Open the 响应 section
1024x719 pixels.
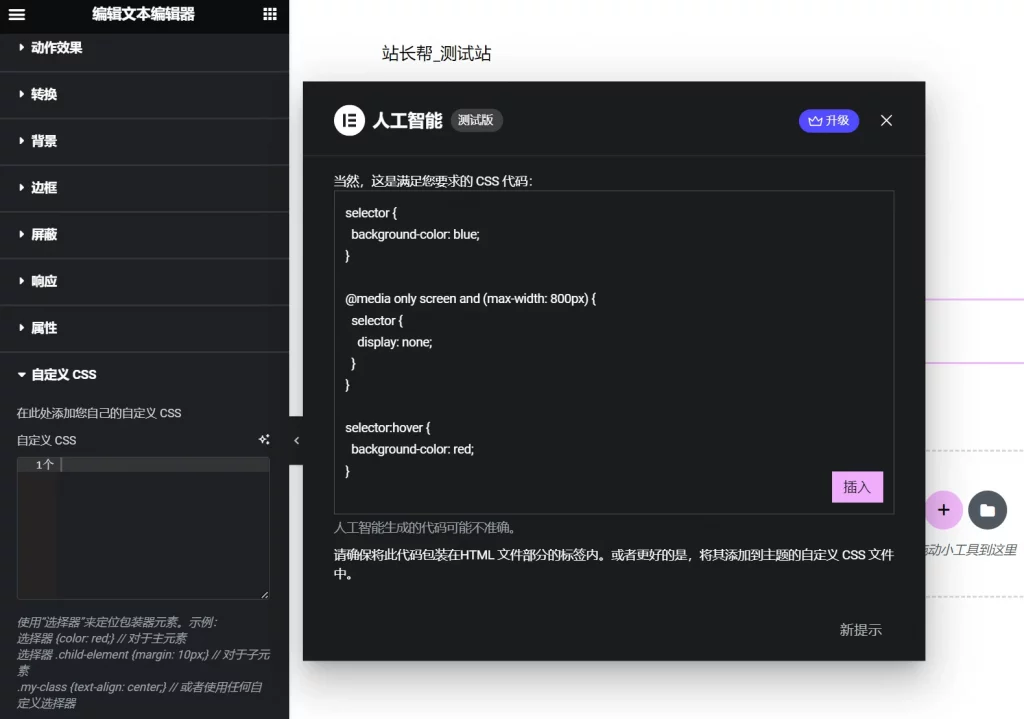pos(44,281)
